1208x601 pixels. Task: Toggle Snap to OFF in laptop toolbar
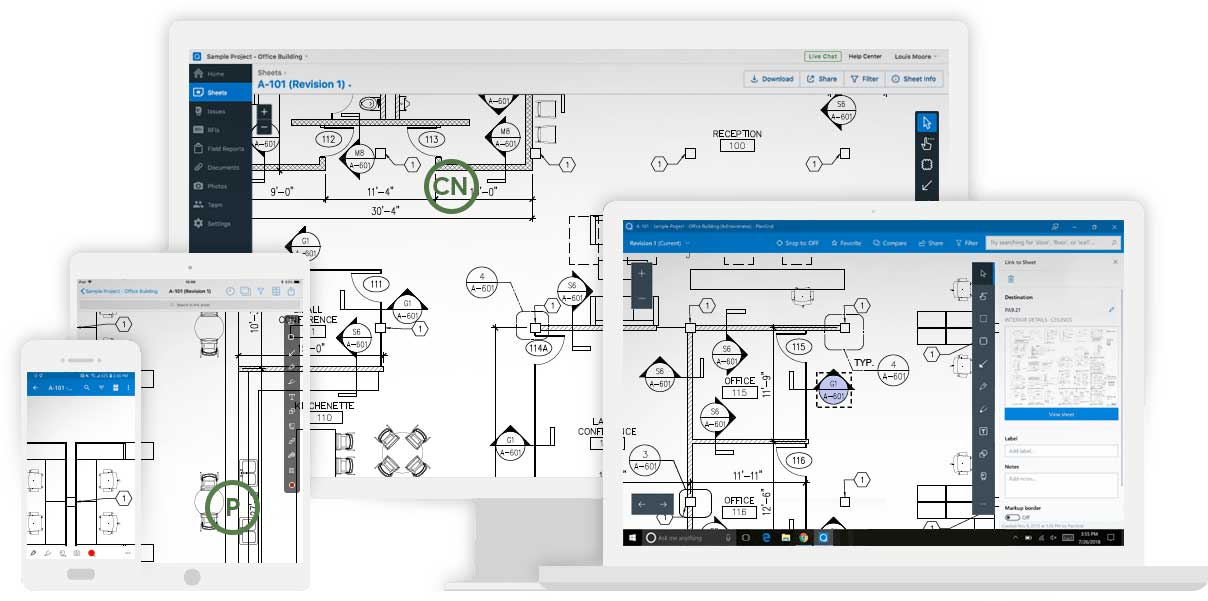[797, 243]
